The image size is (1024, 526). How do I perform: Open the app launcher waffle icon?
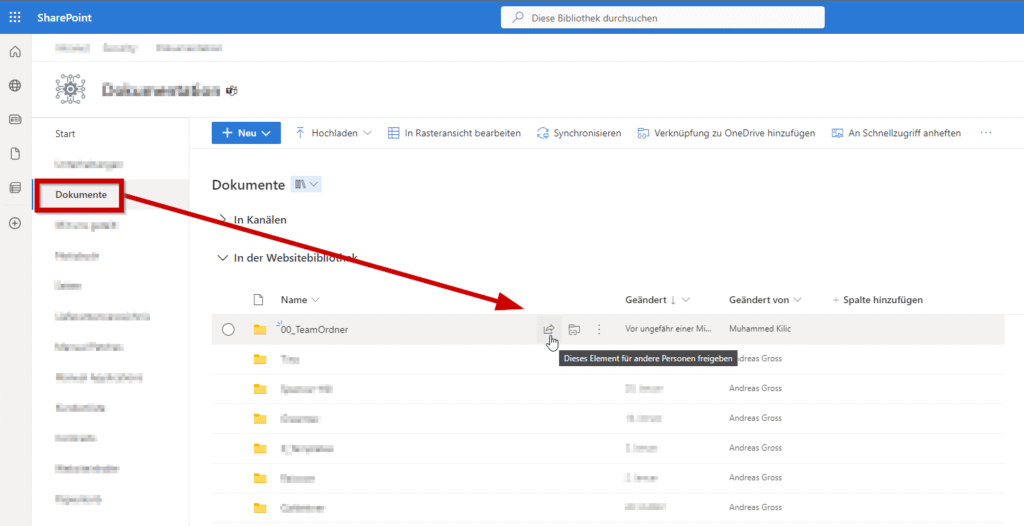pos(15,17)
